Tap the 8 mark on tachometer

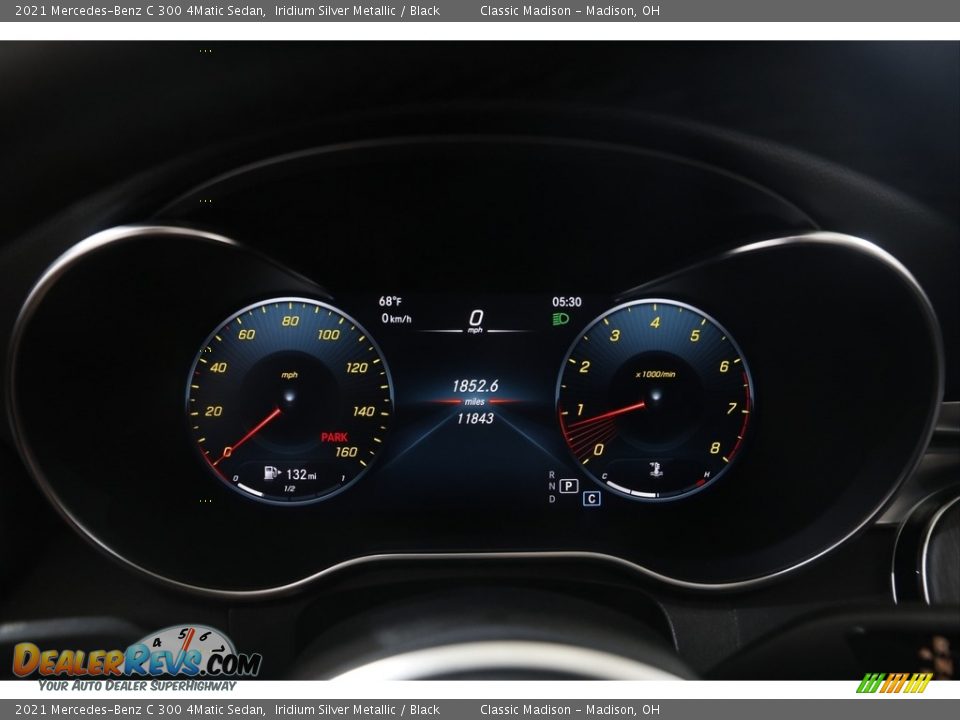[714, 448]
